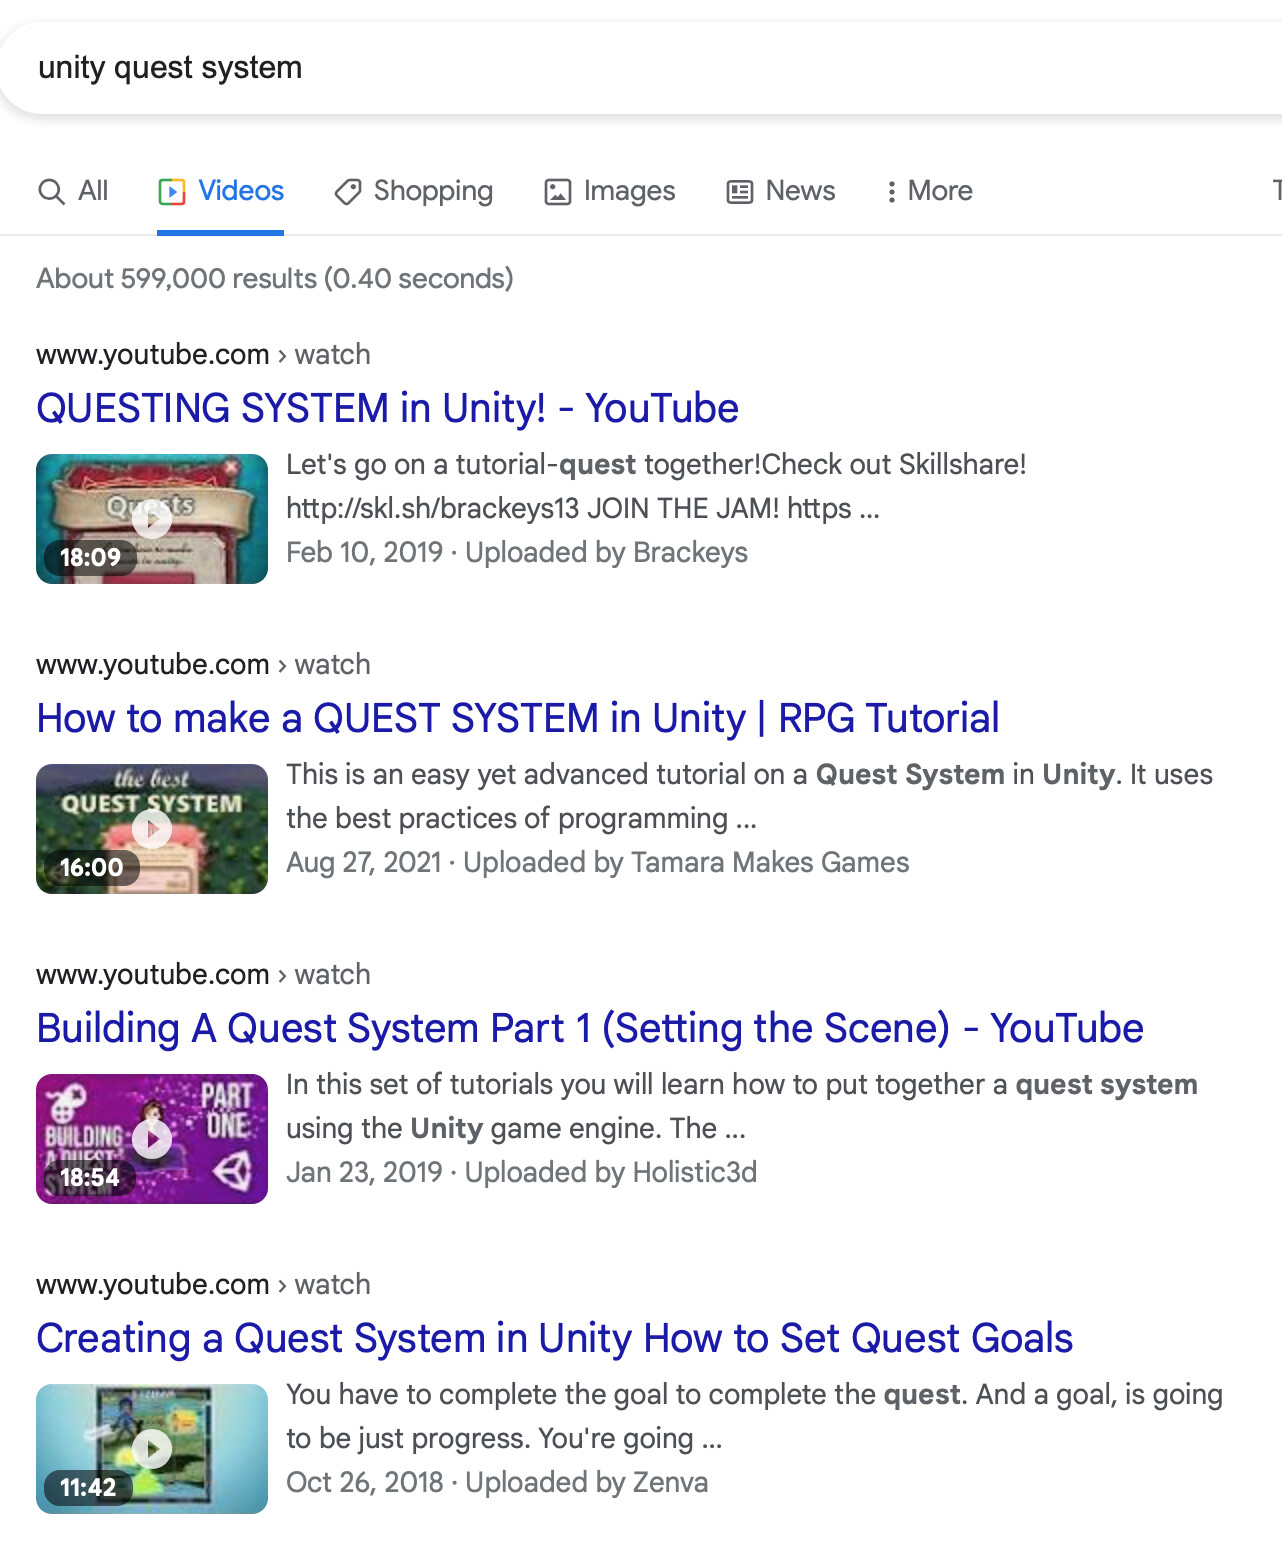Play the Holistic3d Part One video
Image resolution: width=1282 pixels, height=1548 pixels.
pos(151,1138)
